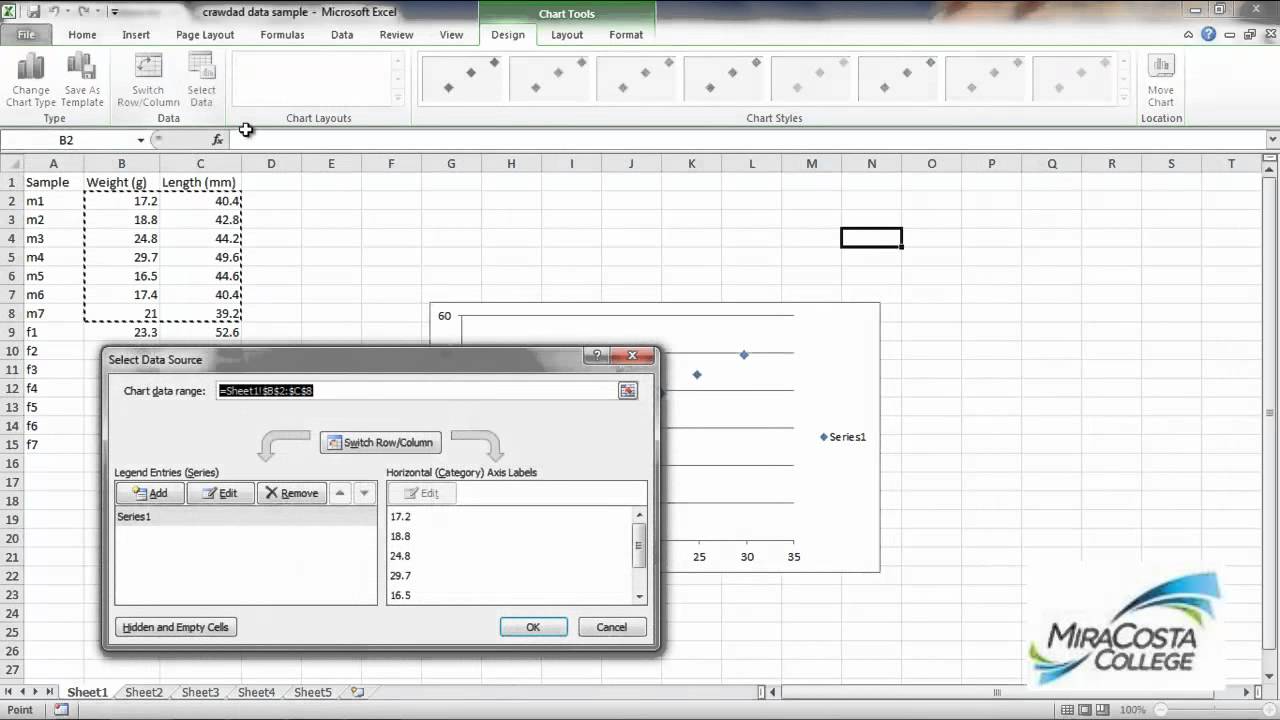
Task: Go to first sheet navigation arrow
Action: point(10,692)
